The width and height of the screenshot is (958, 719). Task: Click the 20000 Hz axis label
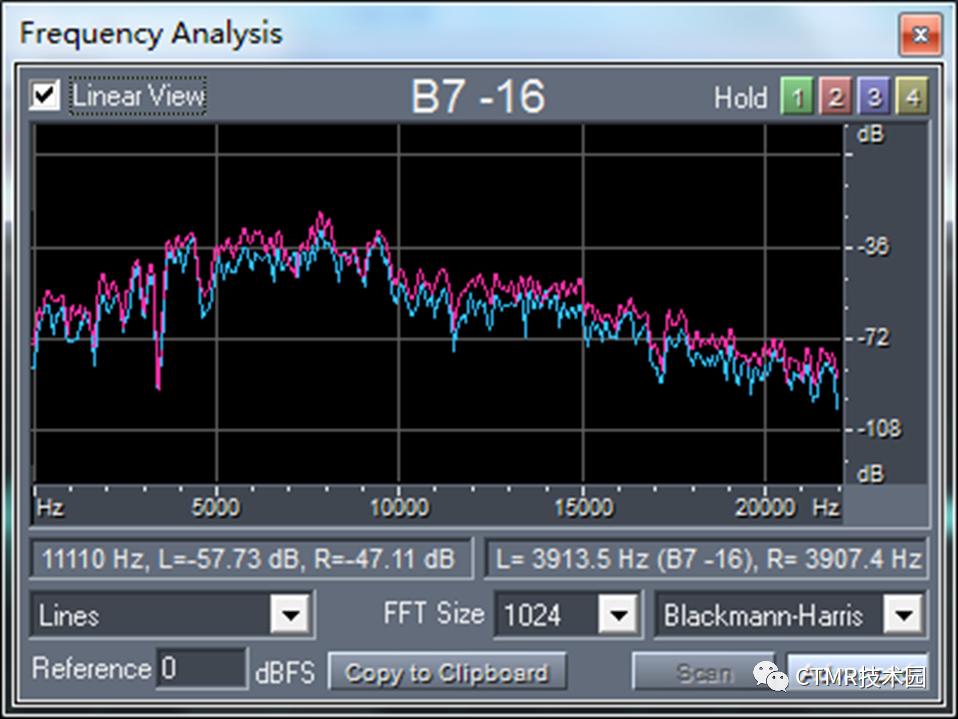tap(765, 507)
